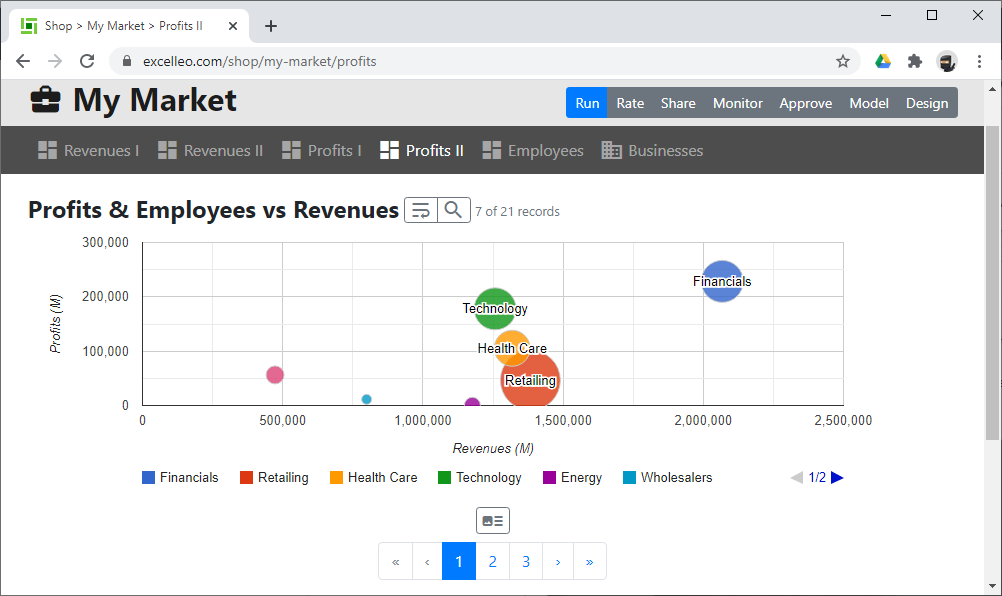Toggle Health Care legend orange swatch
1002x596 pixels.
[336, 478]
